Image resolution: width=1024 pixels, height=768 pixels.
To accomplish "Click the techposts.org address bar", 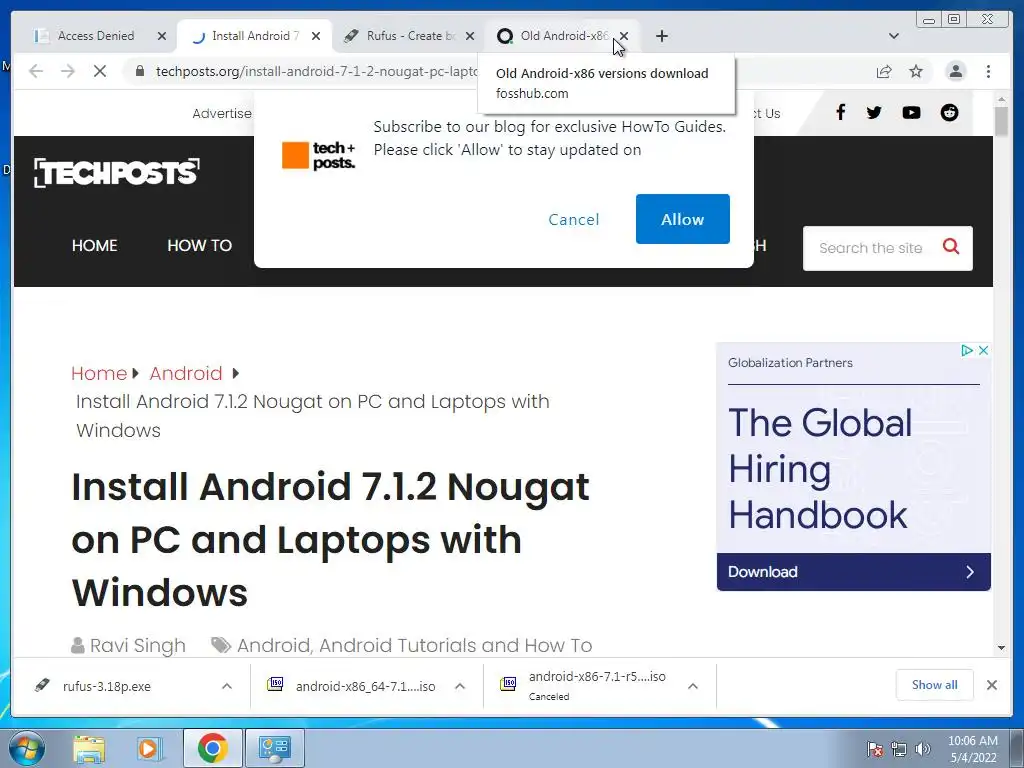I will [x=317, y=71].
